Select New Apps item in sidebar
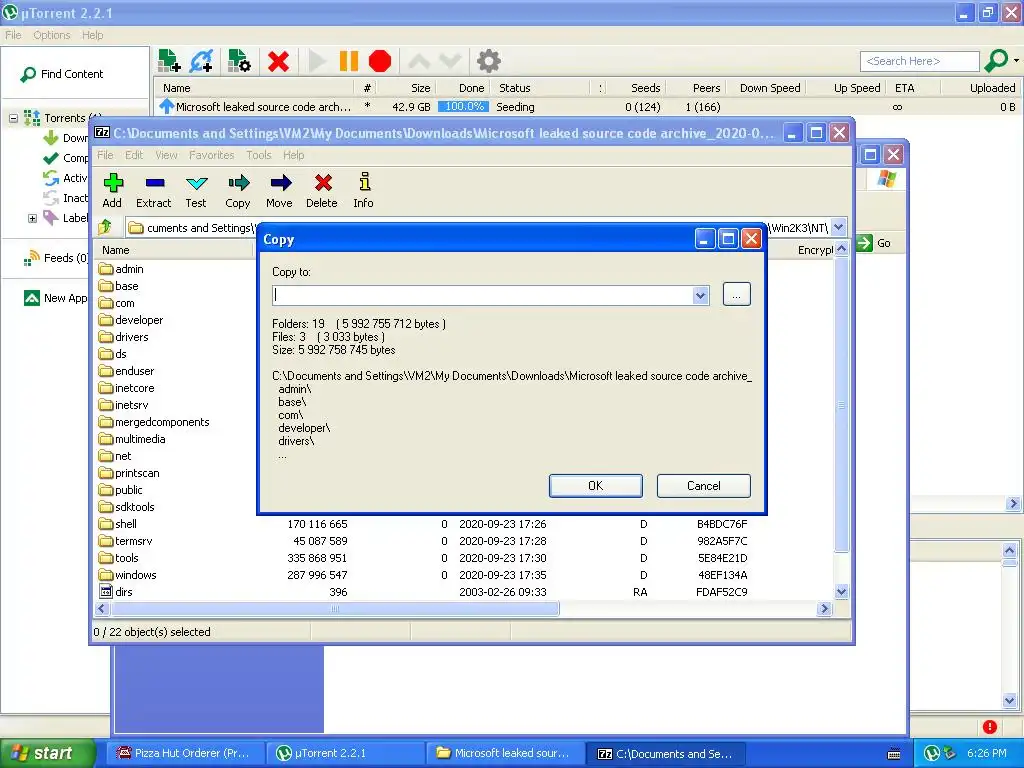The image size is (1024, 768). [x=56, y=298]
